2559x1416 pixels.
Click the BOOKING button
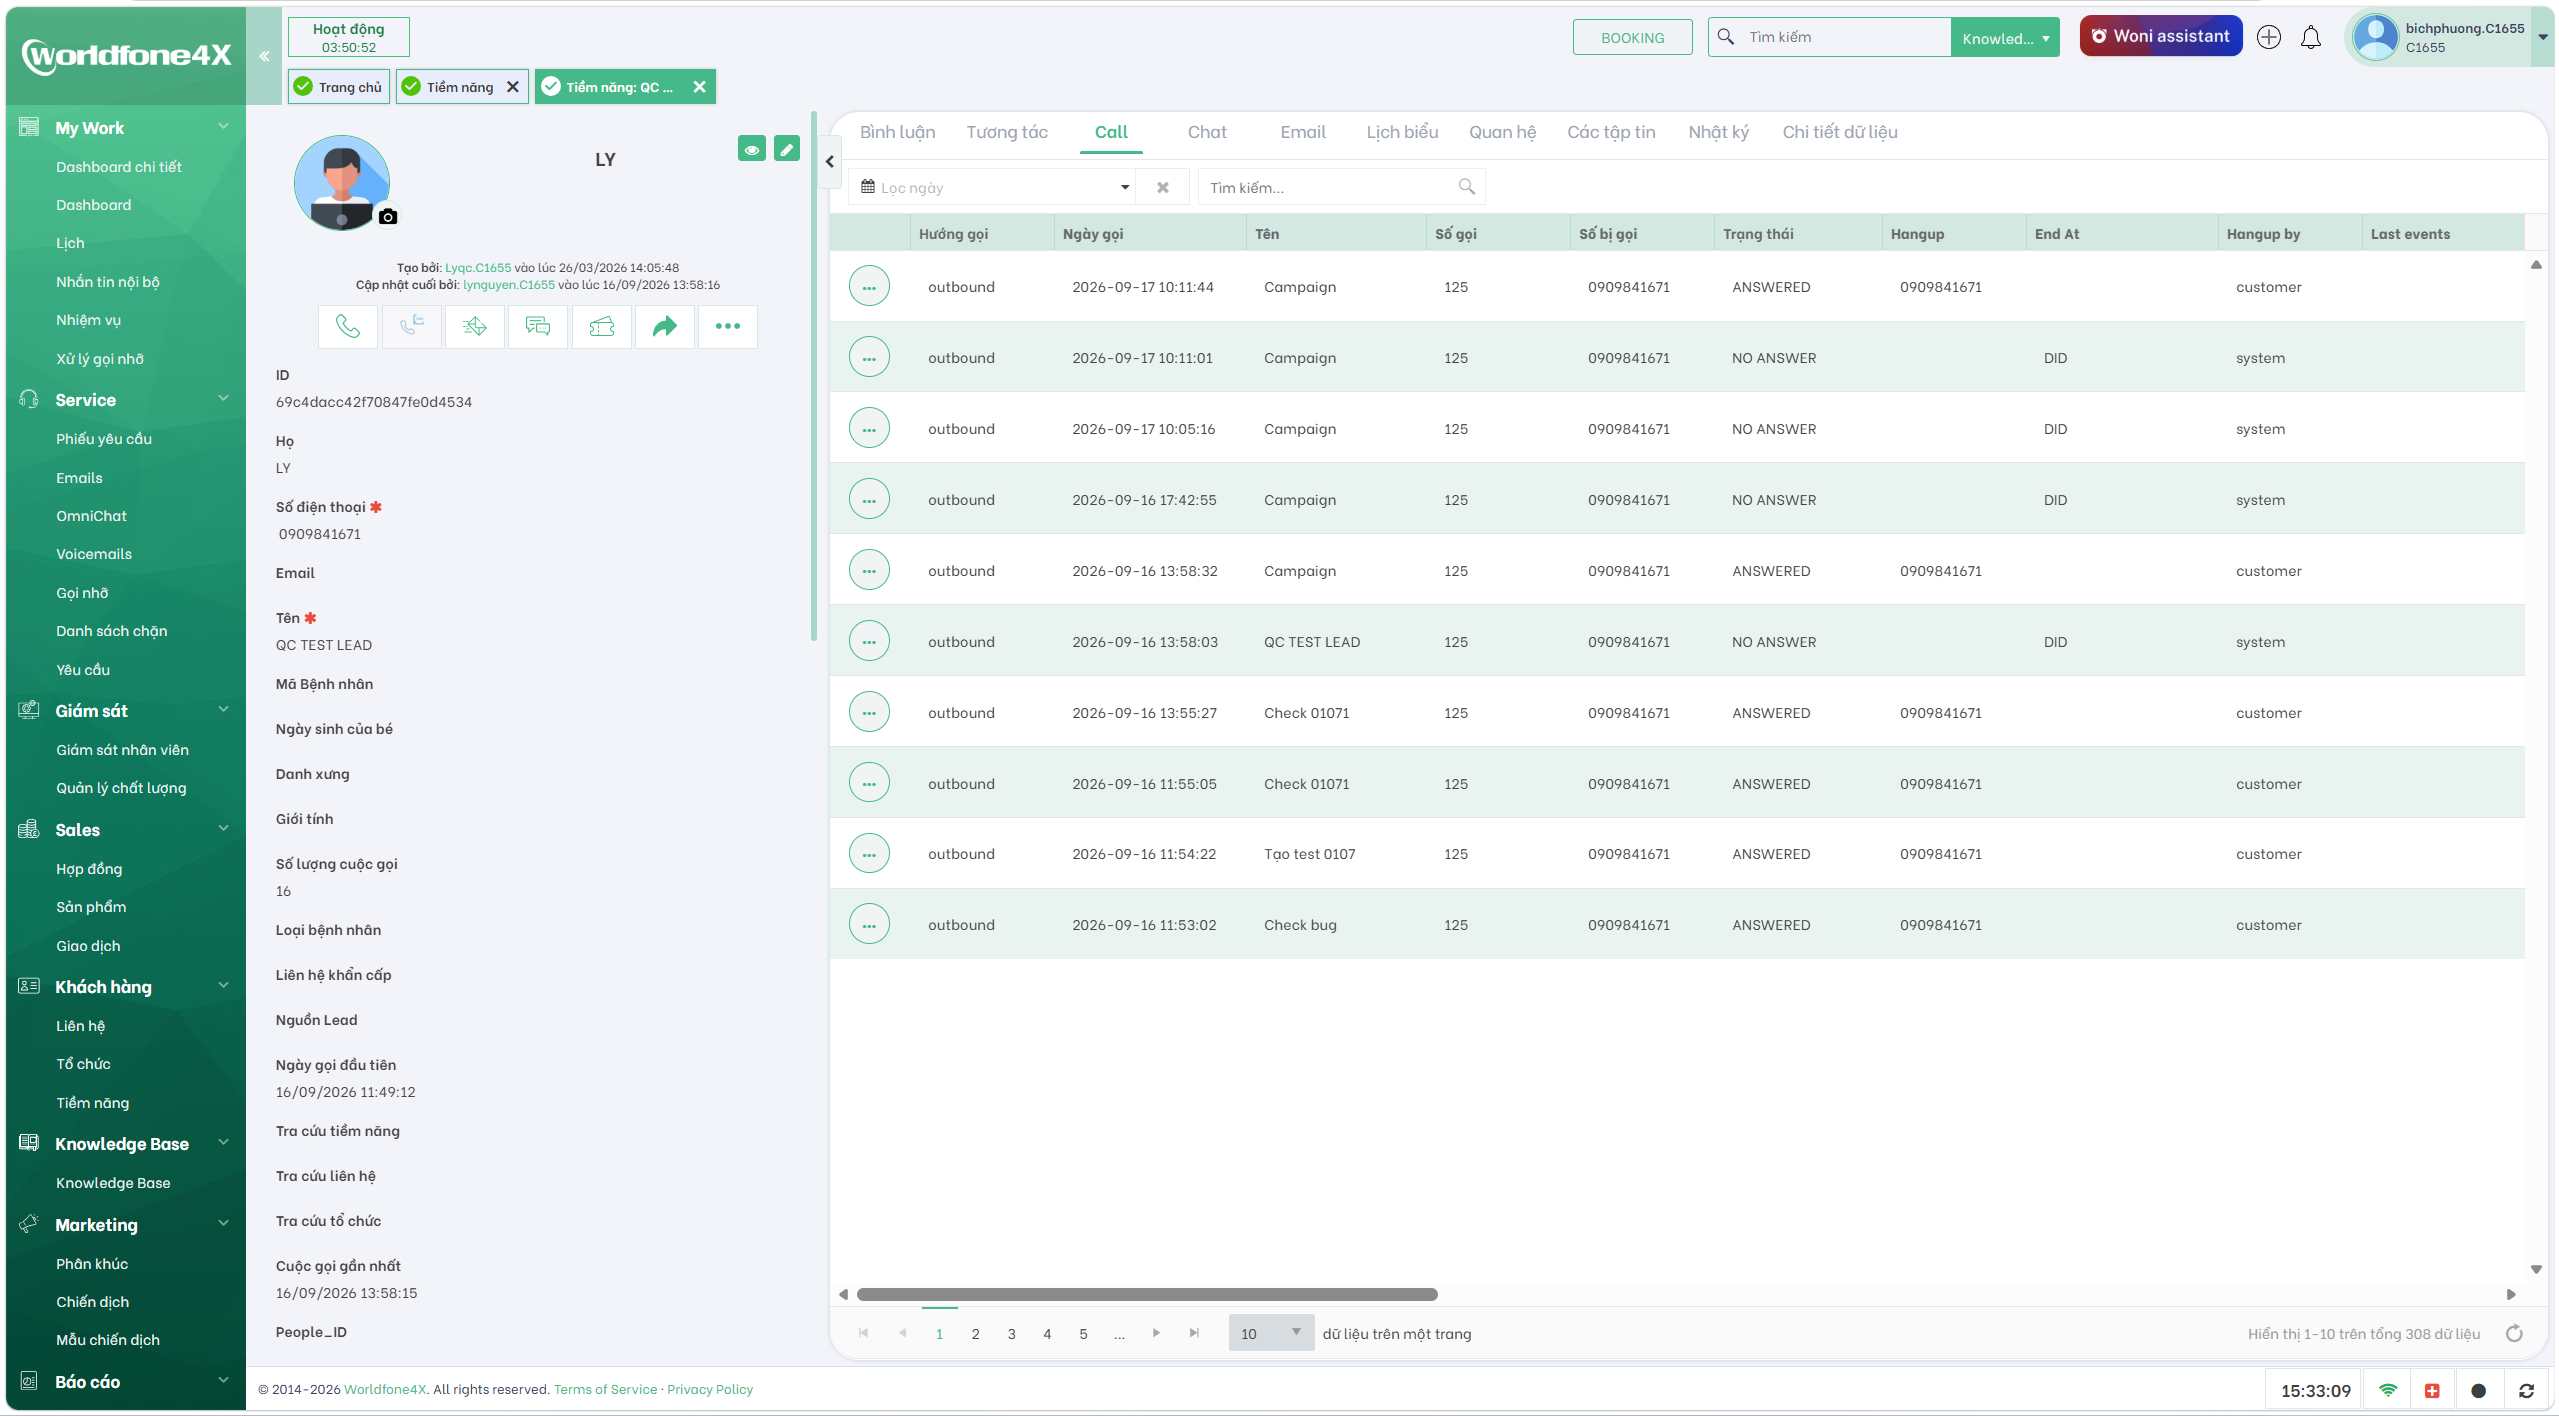click(x=1633, y=38)
